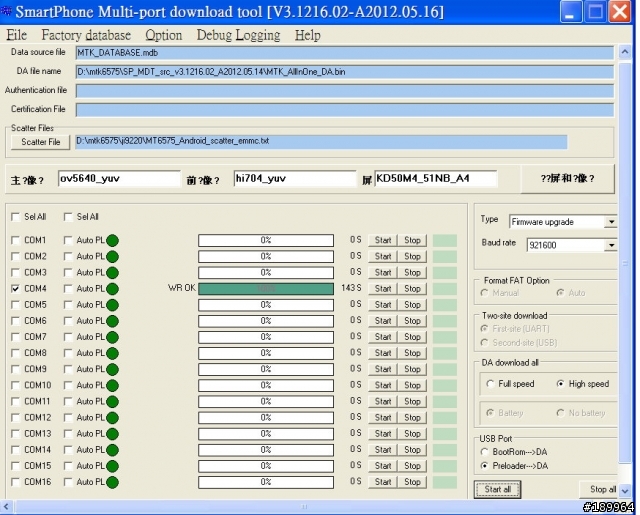640x515 pixels.
Task: Click Stop for COM13
Action: click(412, 434)
